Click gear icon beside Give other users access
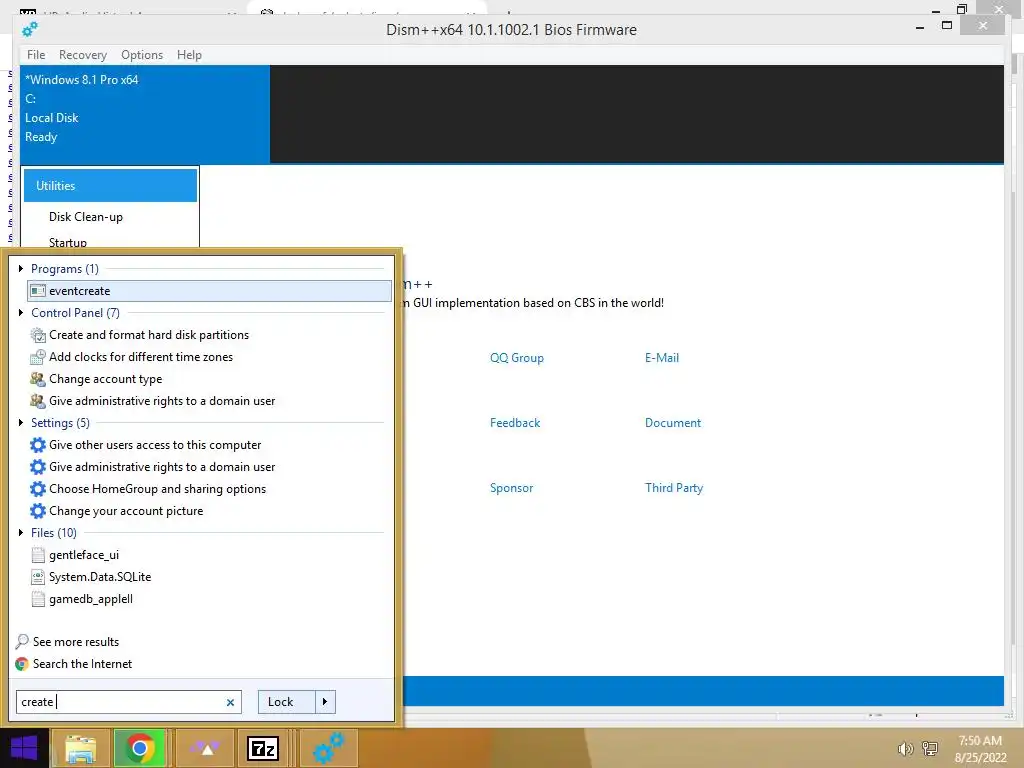1024x768 pixels. (x=38, y=445)
